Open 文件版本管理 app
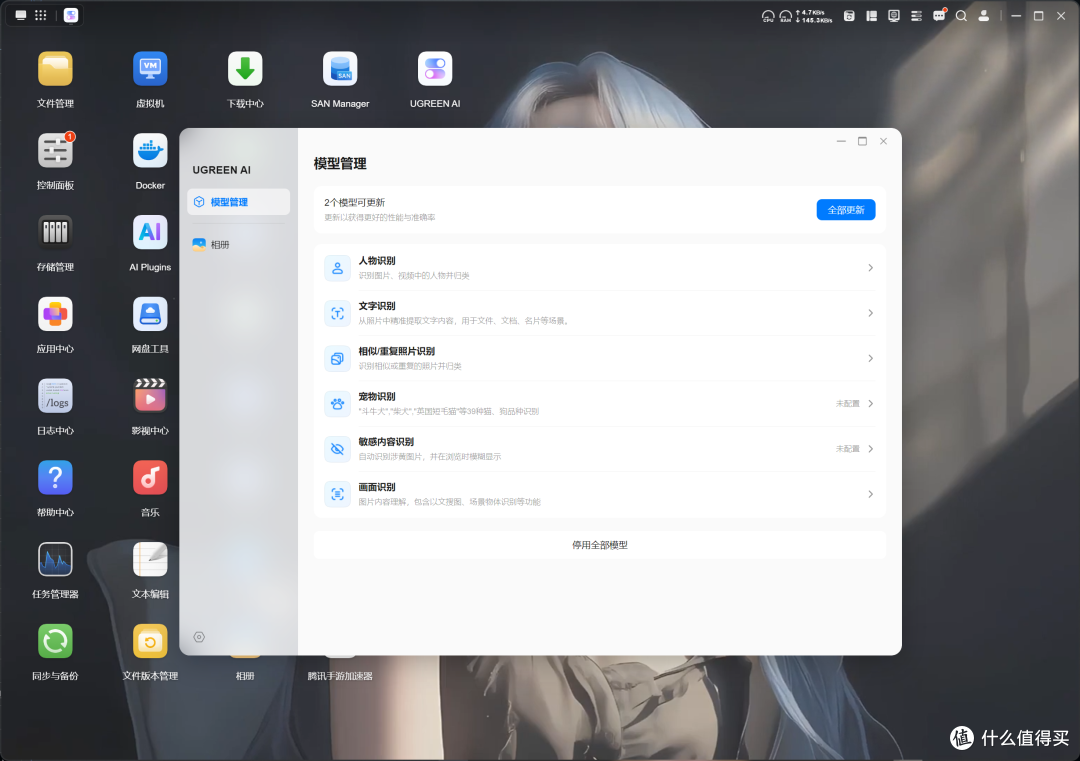Screen dimensions: 1080x761 pos(150,641)
